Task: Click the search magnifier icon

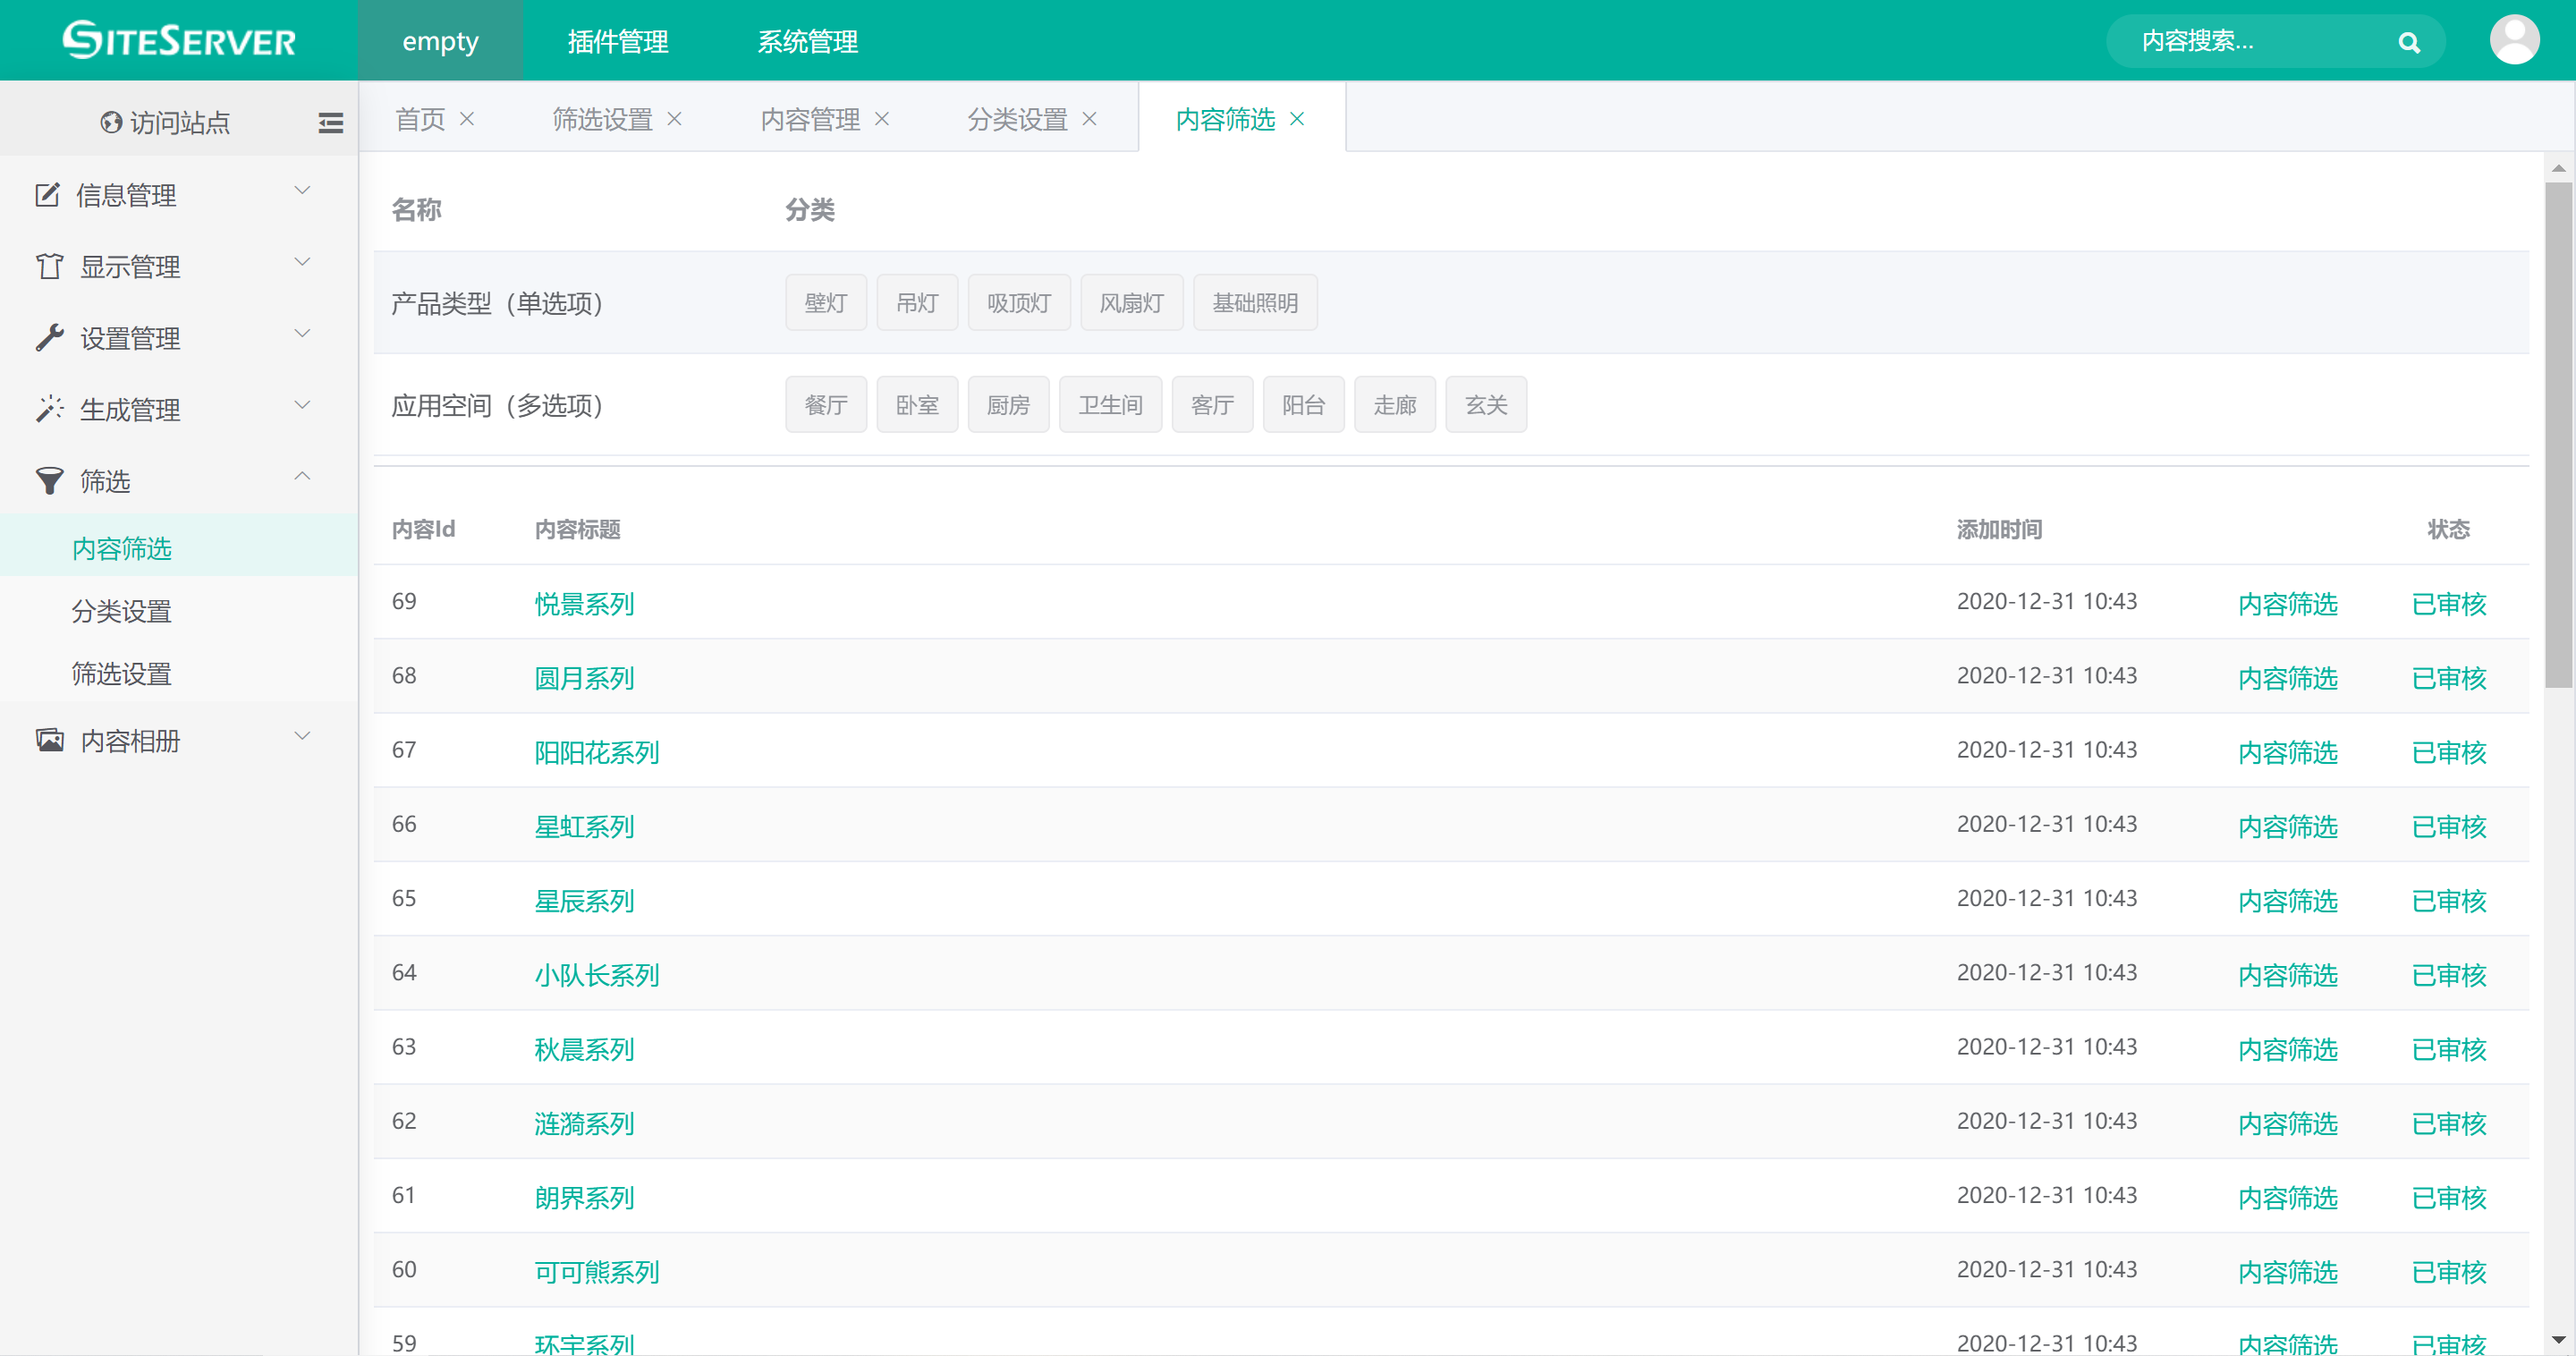Action: point(2408,42)
